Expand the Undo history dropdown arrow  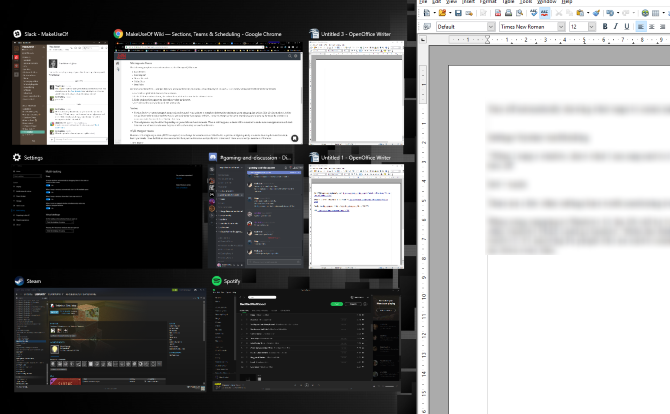coord(618,13)
